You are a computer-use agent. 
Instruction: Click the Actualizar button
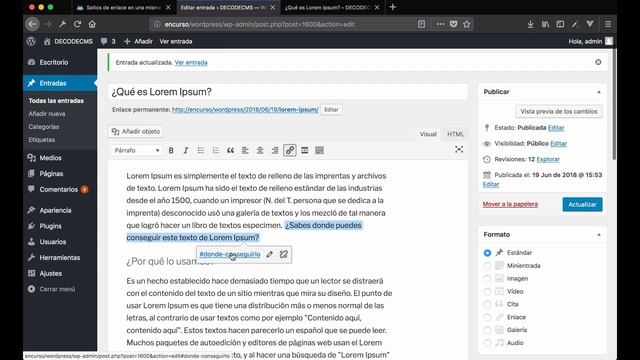(x=582, y=204)
